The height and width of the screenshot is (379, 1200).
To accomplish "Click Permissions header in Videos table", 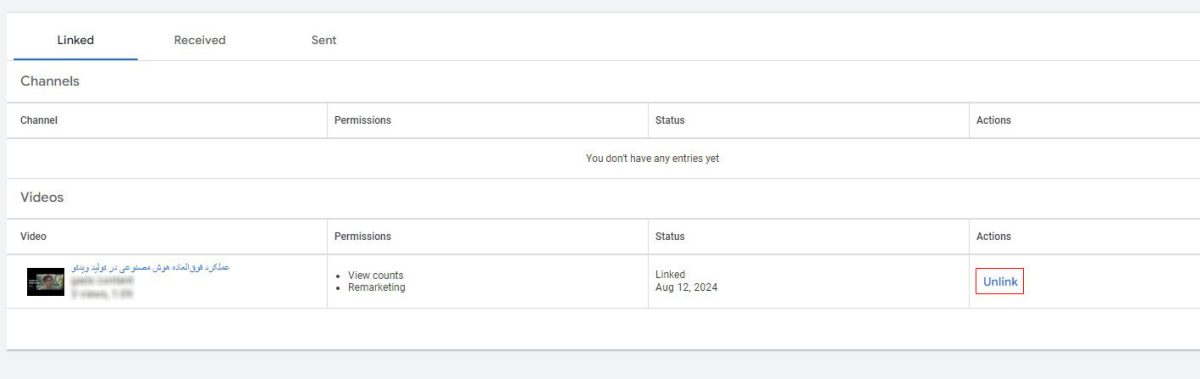I will click(362, 236).
